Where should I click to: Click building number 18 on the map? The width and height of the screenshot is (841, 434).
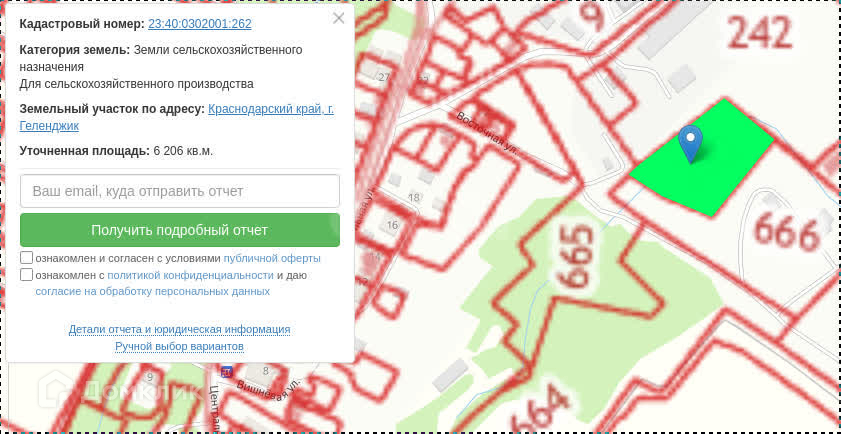tap(414, 198)
